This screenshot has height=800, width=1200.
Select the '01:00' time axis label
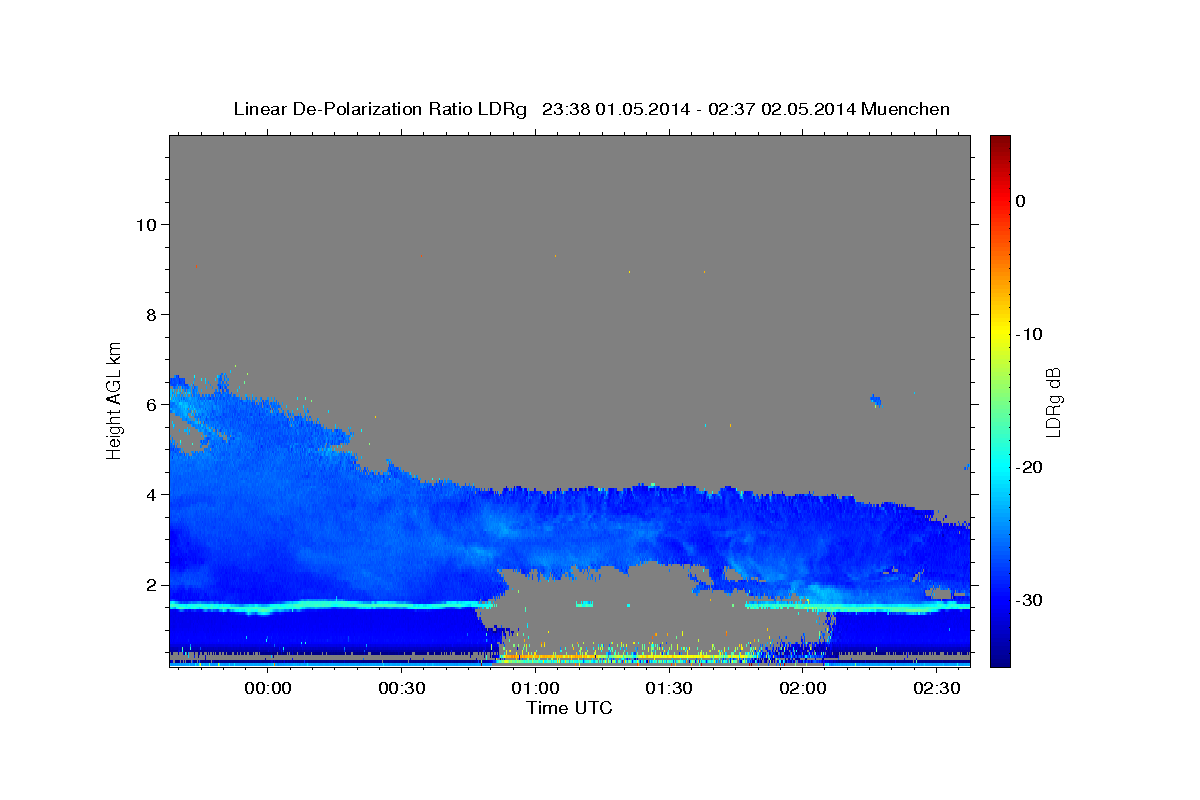click(x=536, y=689)
